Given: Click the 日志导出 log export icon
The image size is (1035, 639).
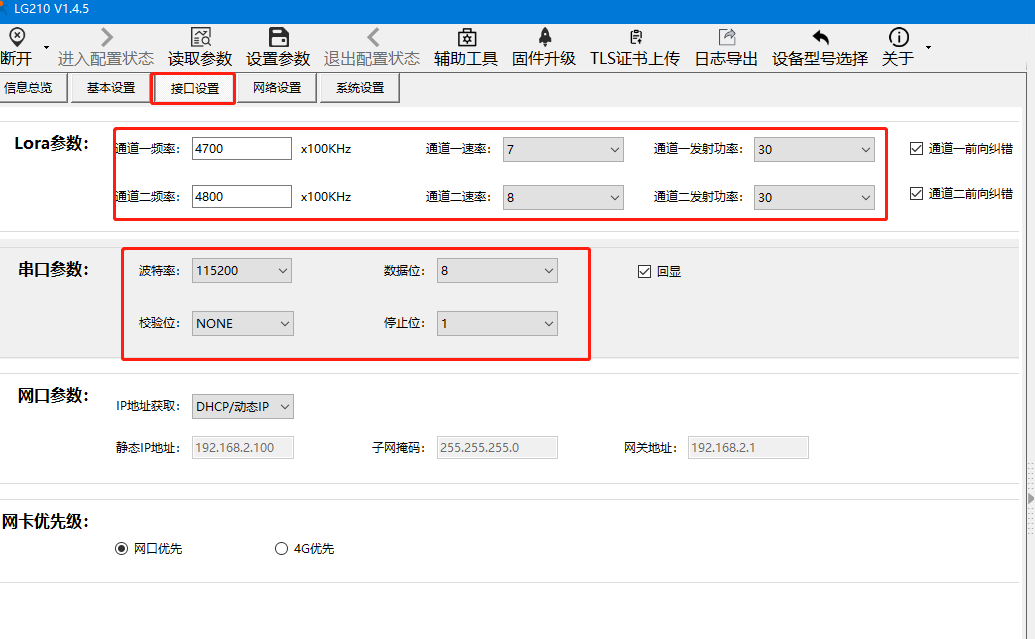Looking at the screenshot, I should pos(726,38).
